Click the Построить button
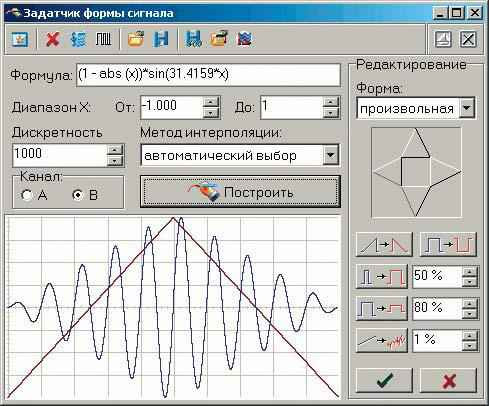 (240, 192)
